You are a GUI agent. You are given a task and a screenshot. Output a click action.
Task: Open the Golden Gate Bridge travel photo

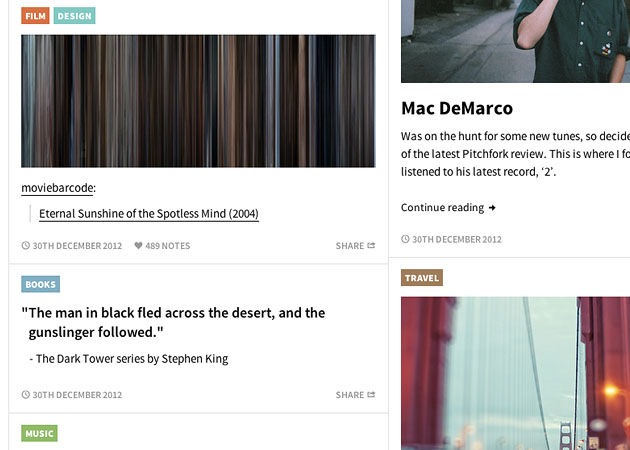tap(515, 372)
